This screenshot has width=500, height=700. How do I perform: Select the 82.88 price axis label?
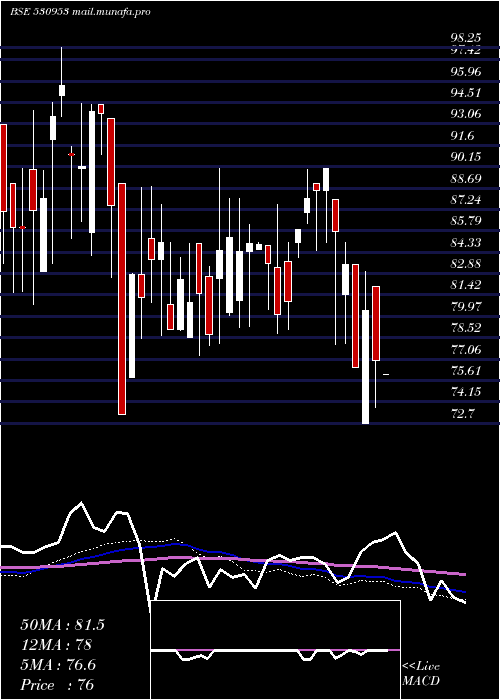[x=466, y=264]
